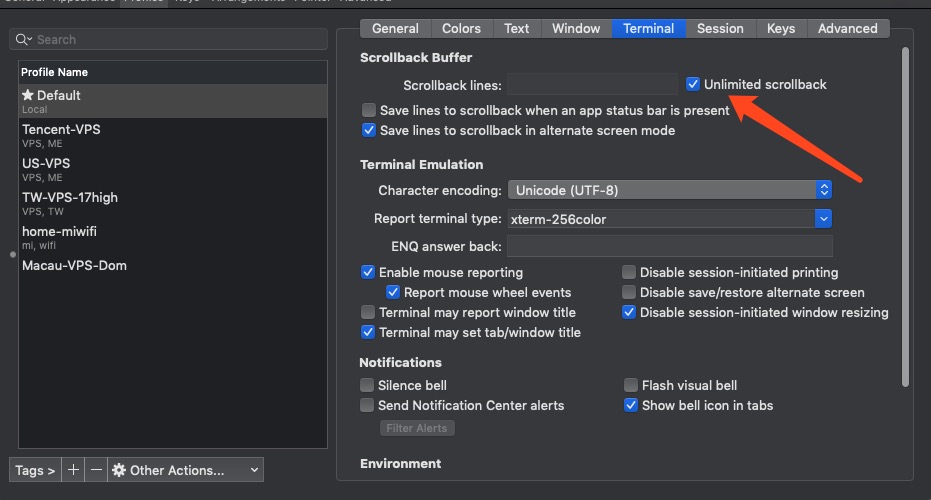Open Other Actions gear menu
Viewport: 931px width, 500px height.
(185, 470)
